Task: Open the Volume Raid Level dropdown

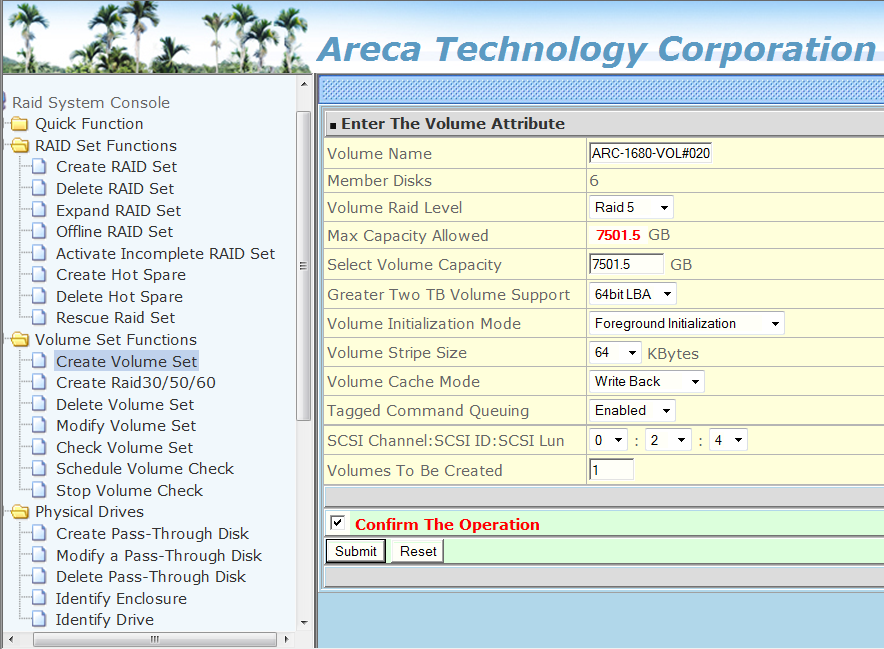Action: pyautogui.click(x=630, y=208)
